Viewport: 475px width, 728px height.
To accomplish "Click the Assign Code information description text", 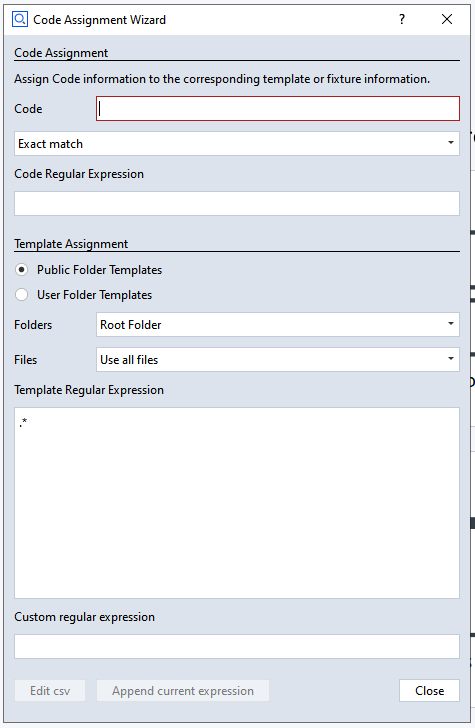I will [x=222, y=79].
